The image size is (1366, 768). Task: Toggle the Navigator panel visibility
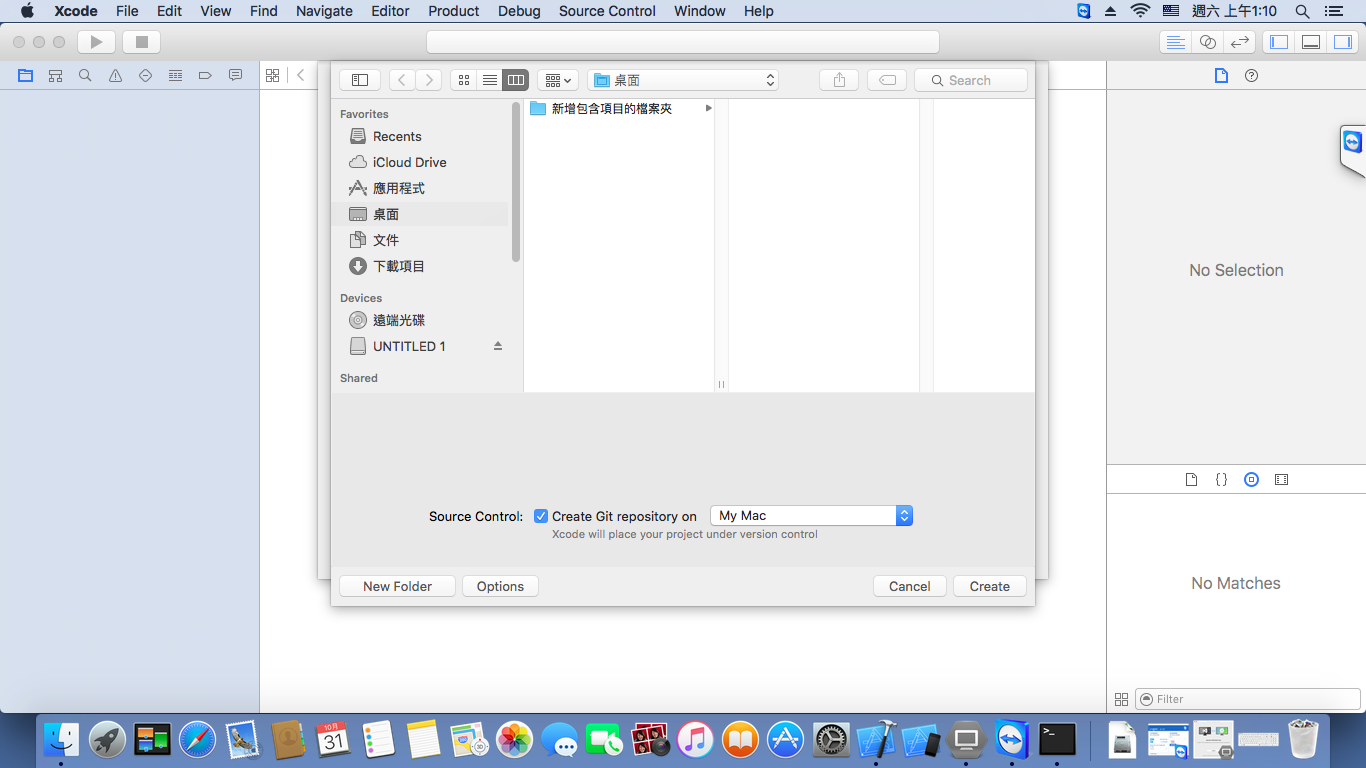click(x=1277, y=42)
